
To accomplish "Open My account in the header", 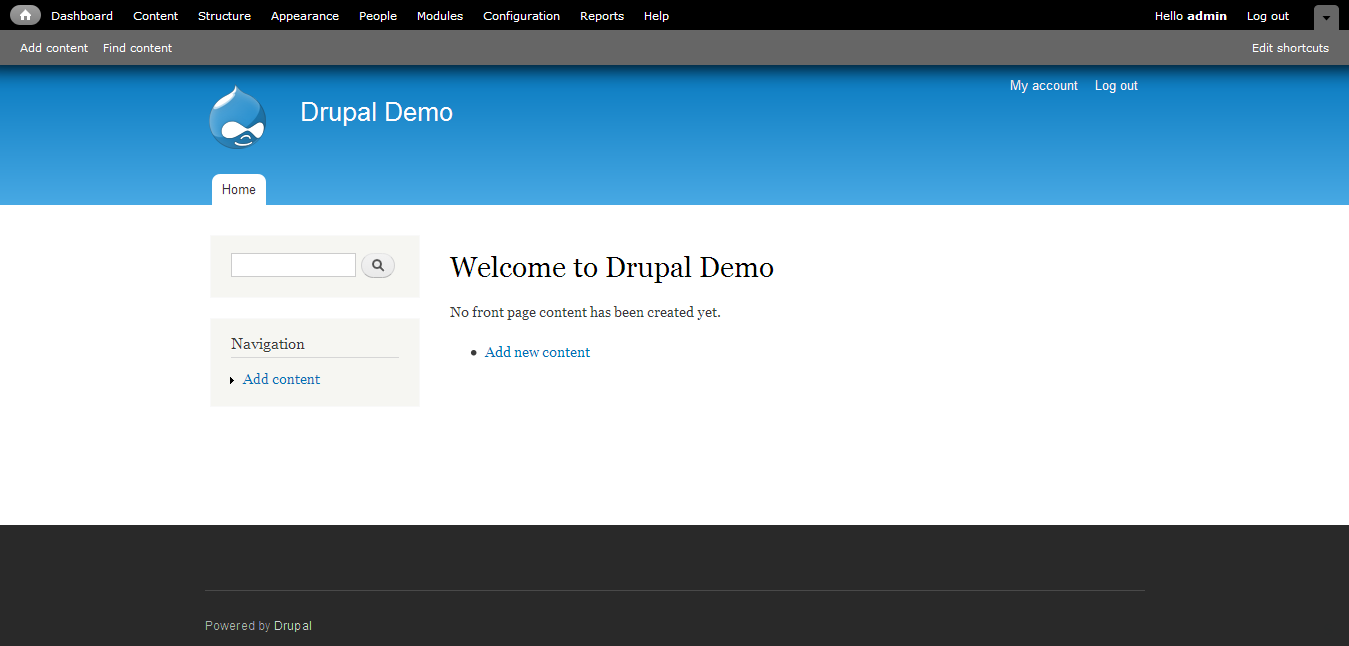I will (1044, 86).
